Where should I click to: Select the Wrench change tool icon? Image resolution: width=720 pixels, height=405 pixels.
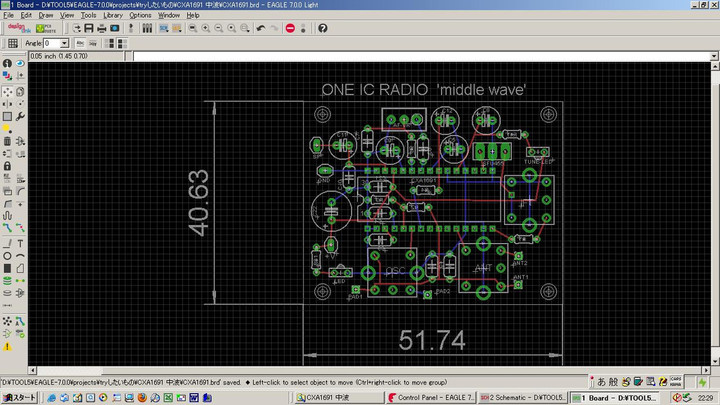21,116
